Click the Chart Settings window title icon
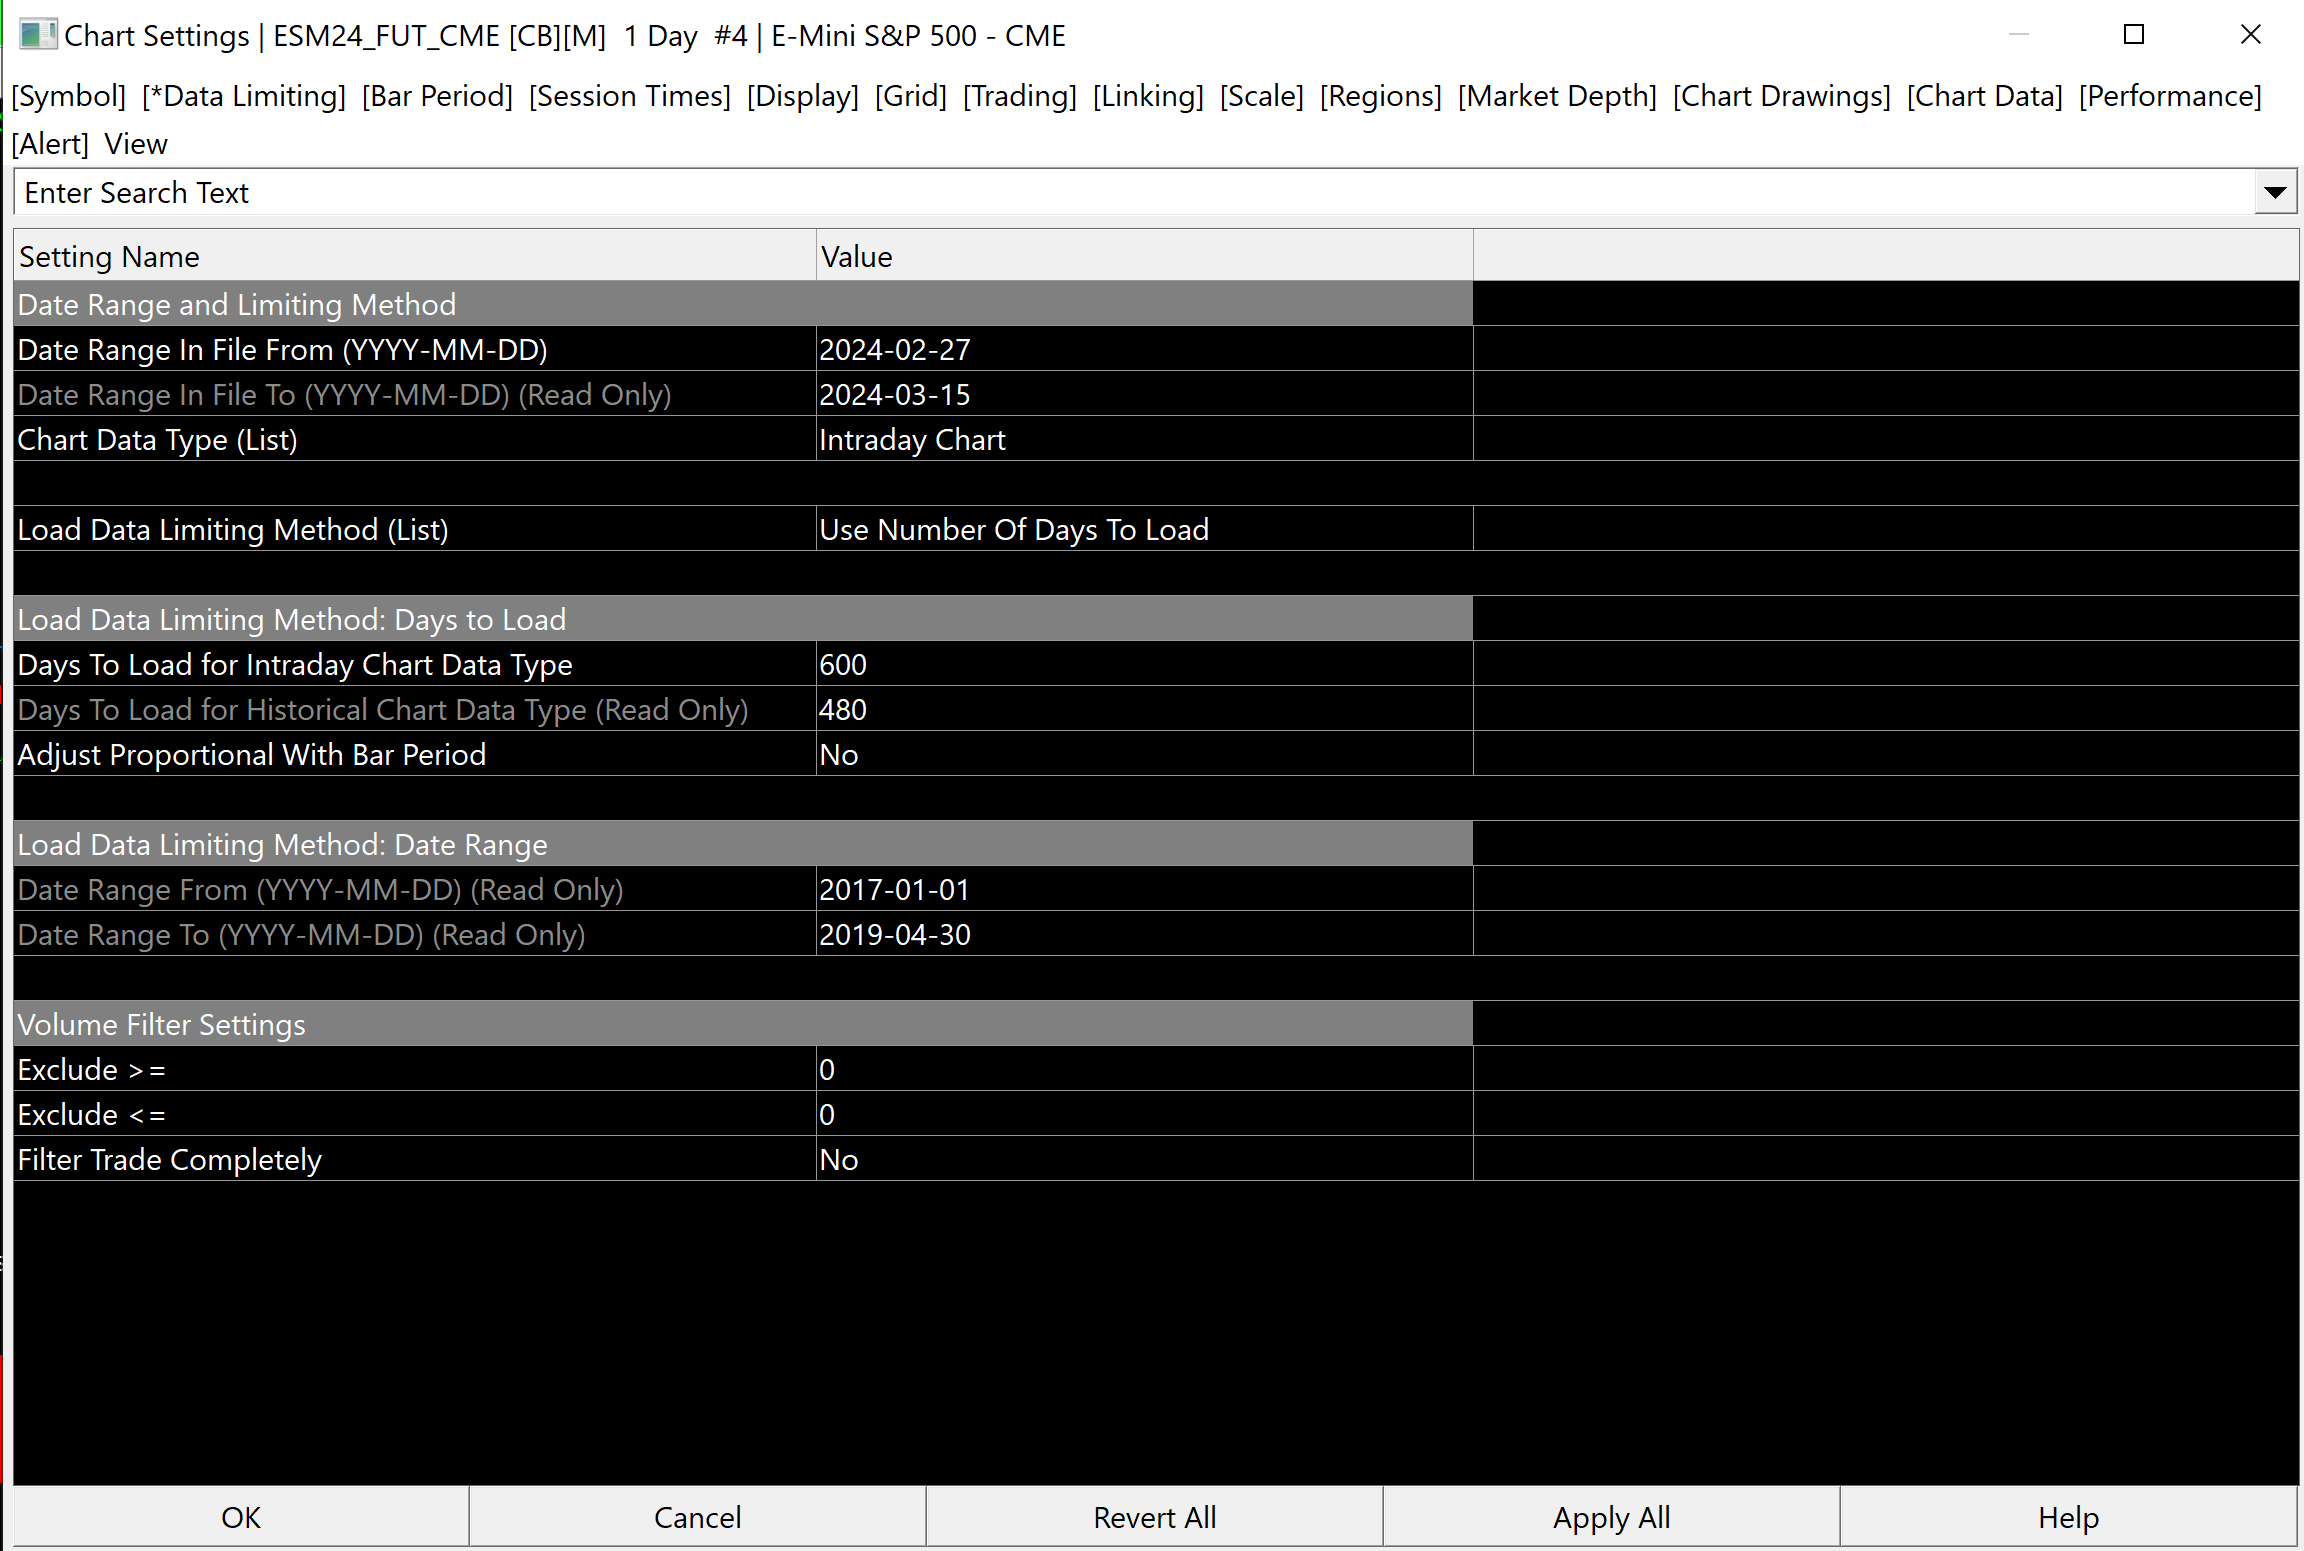The image size is (2304, 1551). tap(37, 35)
